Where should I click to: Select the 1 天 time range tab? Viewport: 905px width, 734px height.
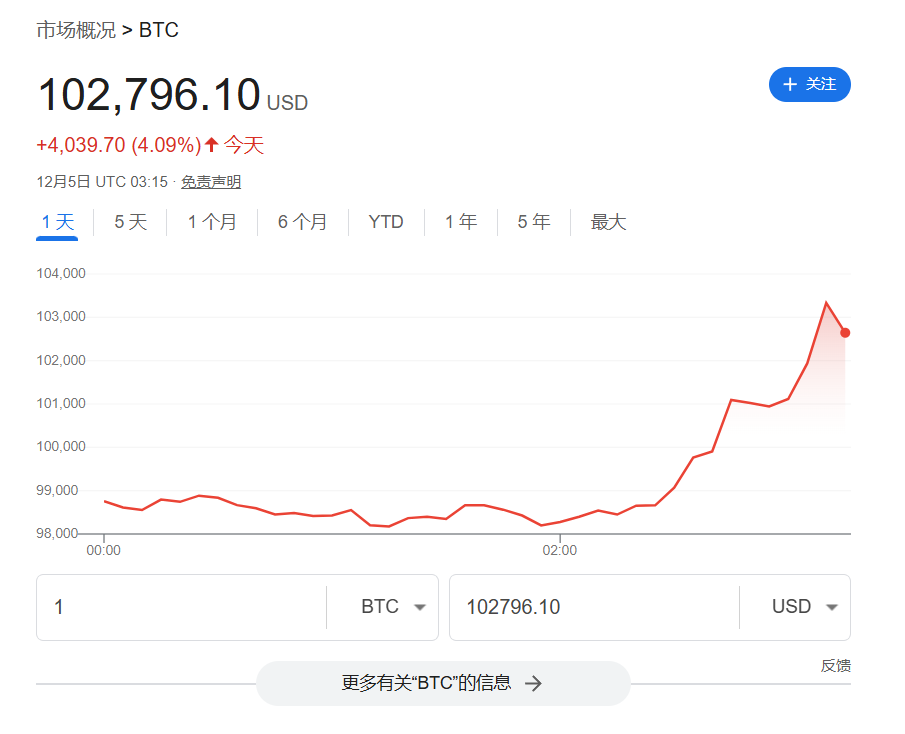point(58,222)
